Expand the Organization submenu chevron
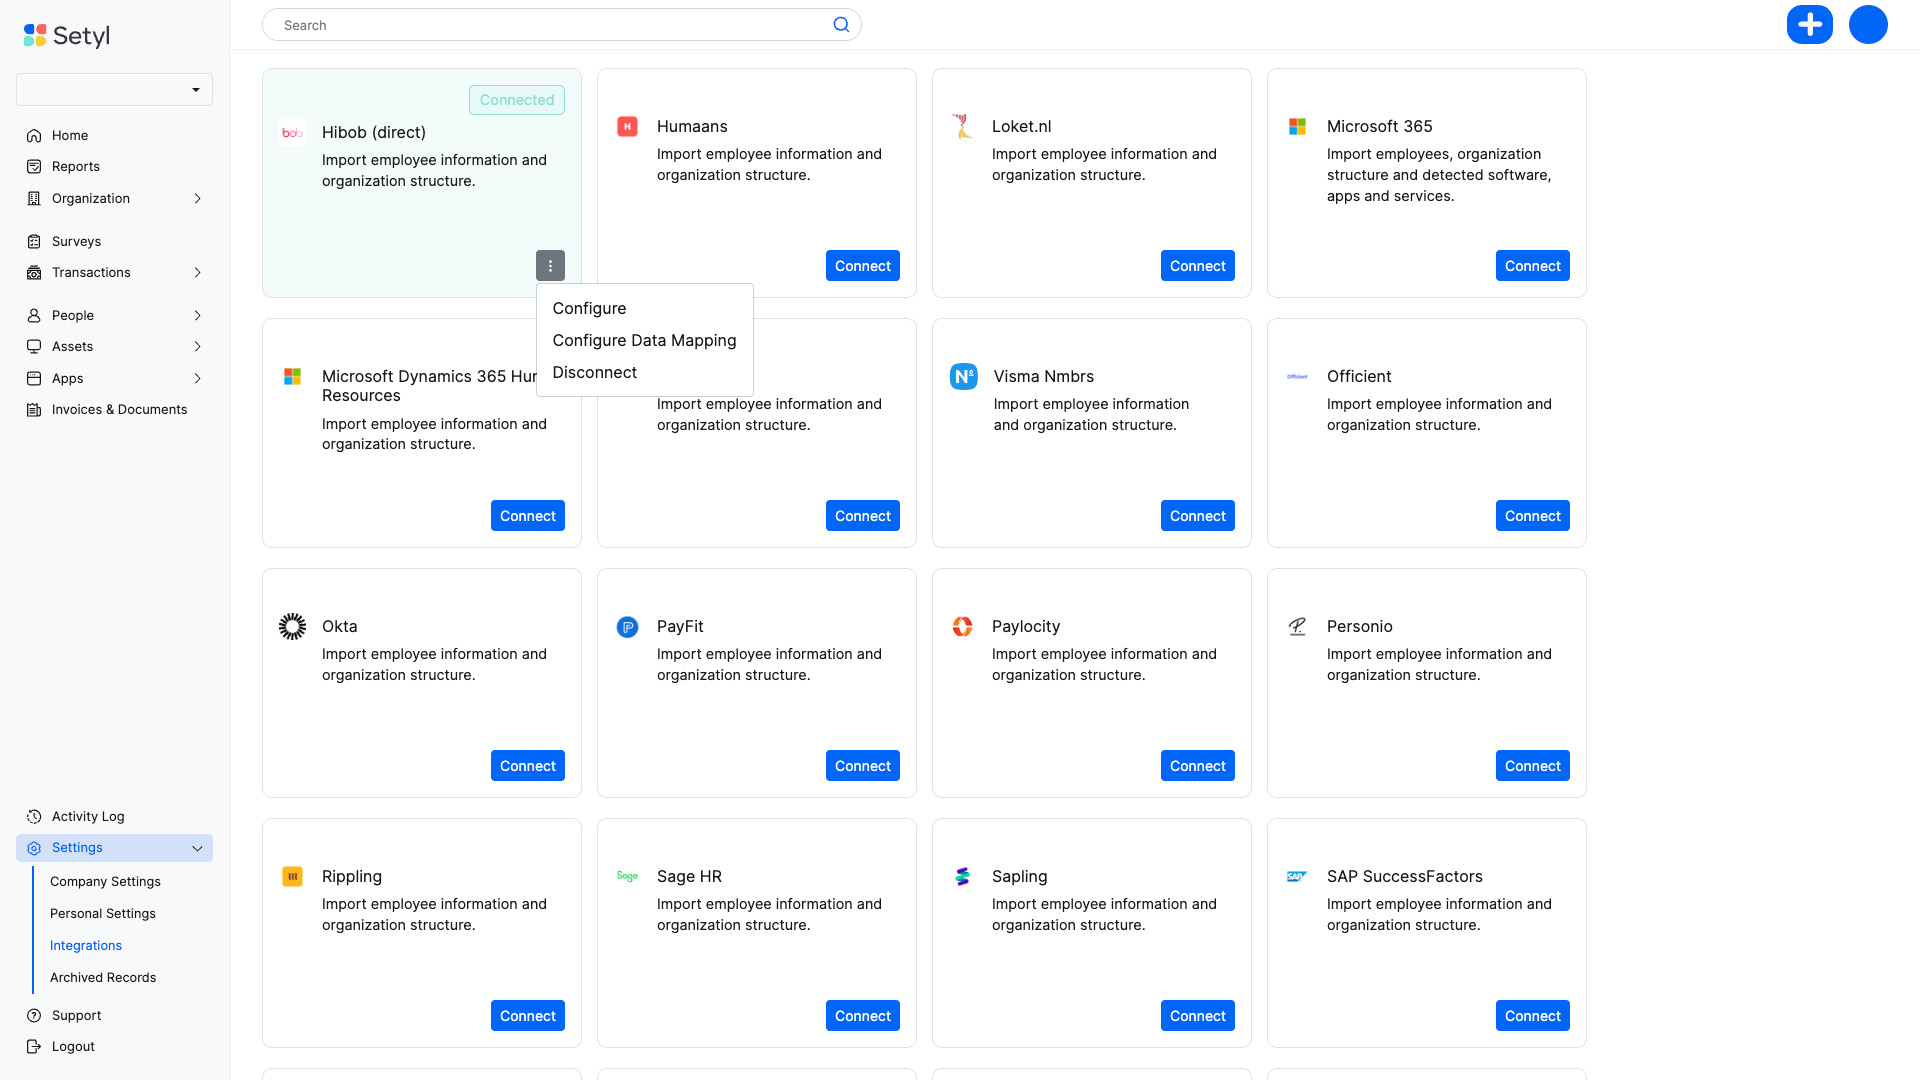 click(197, 199)
